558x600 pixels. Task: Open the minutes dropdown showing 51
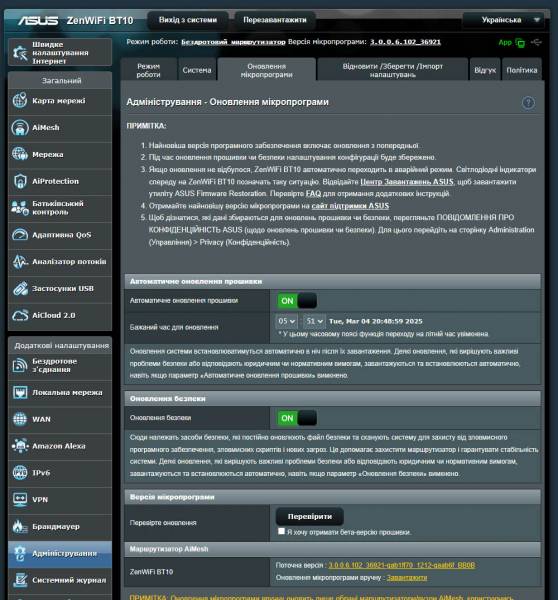[314, 321]
